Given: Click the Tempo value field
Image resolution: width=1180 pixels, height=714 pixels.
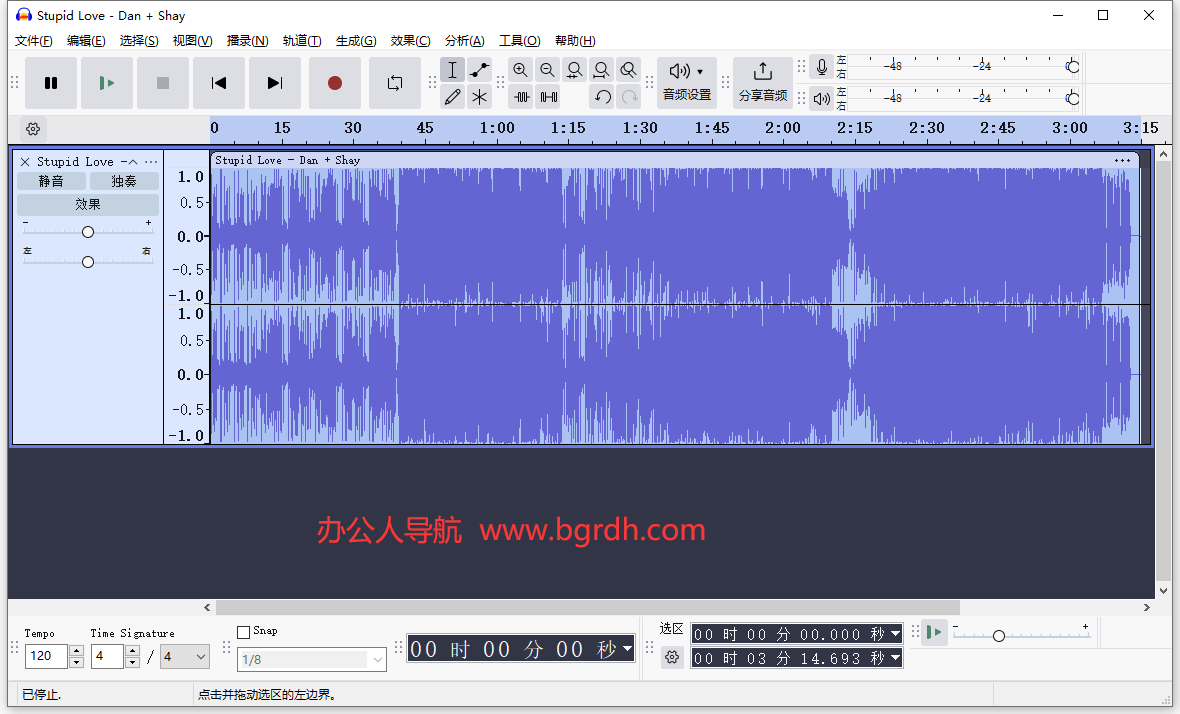Looking at the screenshot, I should pos(46,657).
